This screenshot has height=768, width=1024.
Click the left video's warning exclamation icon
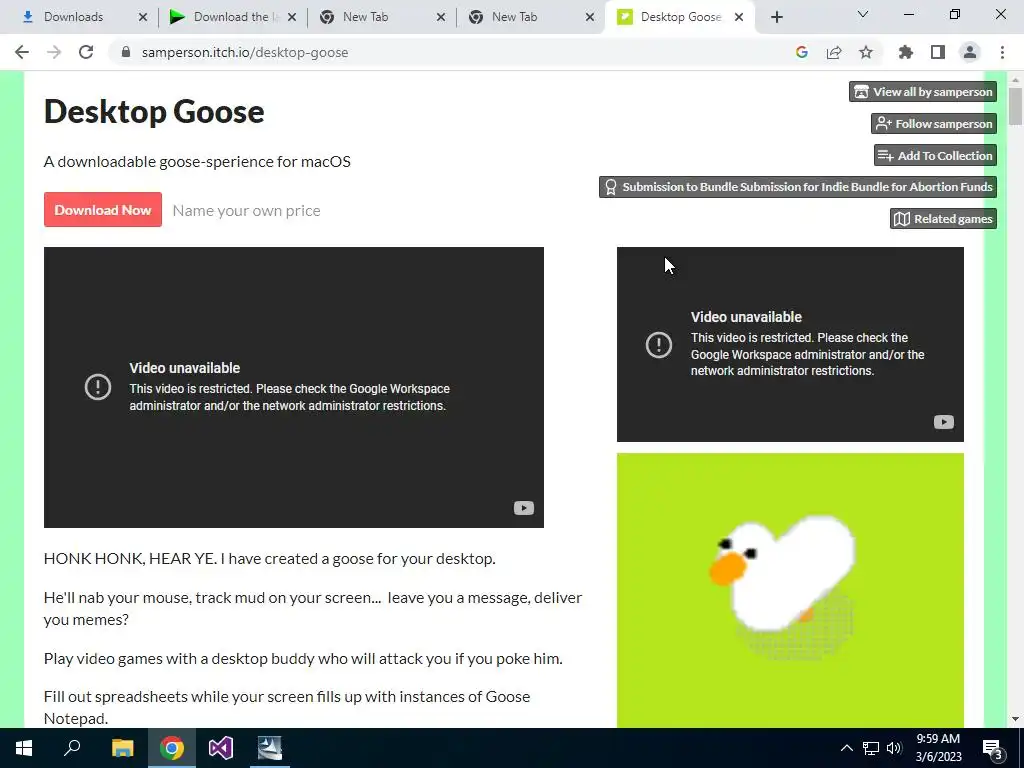[x=98, y=387]
